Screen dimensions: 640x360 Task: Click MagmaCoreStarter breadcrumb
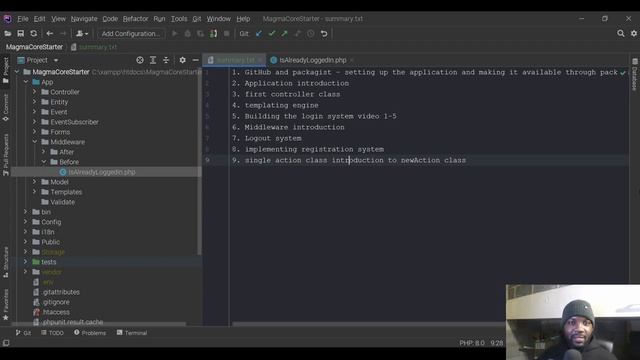coord(34,47)
